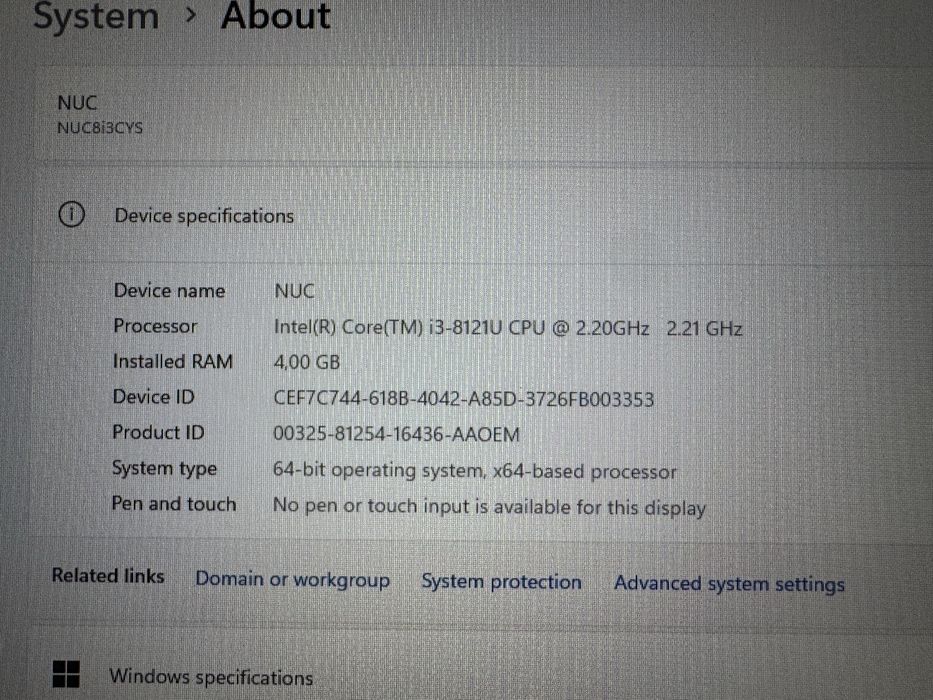This screenshot has height=700, width=933.
Task: Select the Intel(R) Core(TM) i3-8121U processor text
Action: pos(508,328)
